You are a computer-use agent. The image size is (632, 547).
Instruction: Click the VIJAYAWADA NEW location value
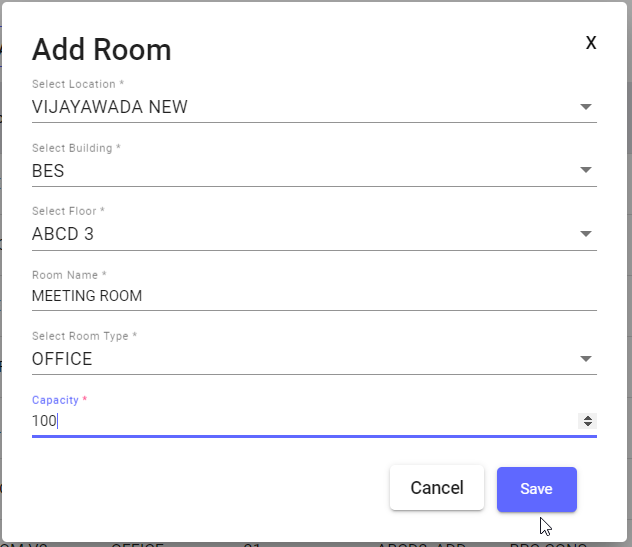click(110, 107)
